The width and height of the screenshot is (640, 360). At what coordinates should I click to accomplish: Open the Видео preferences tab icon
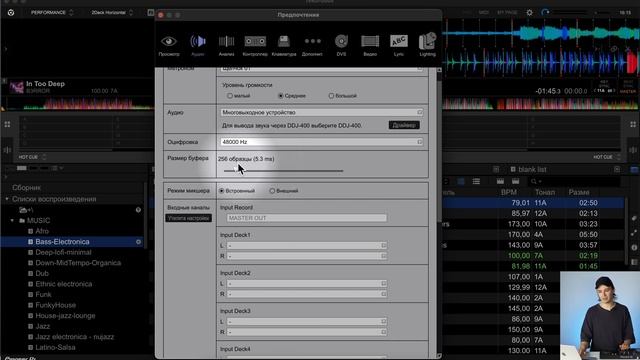coord(370,41)
